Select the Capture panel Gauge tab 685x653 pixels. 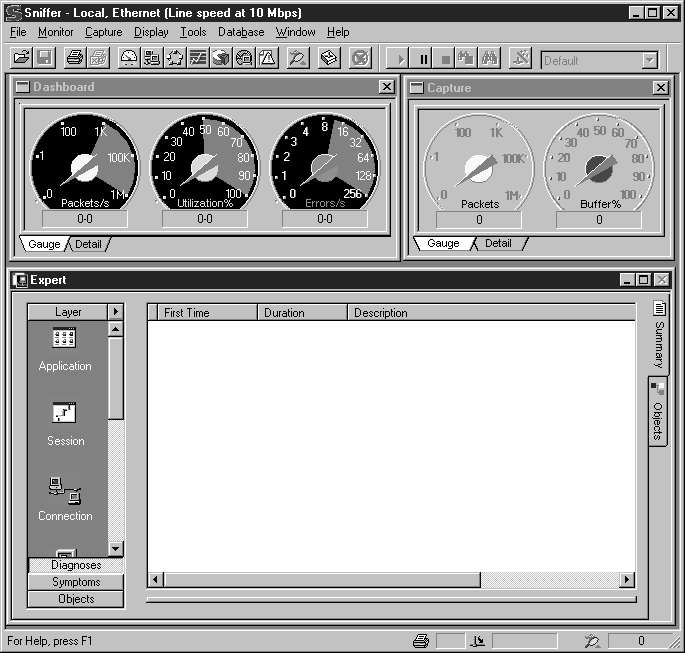pos(443,243)
